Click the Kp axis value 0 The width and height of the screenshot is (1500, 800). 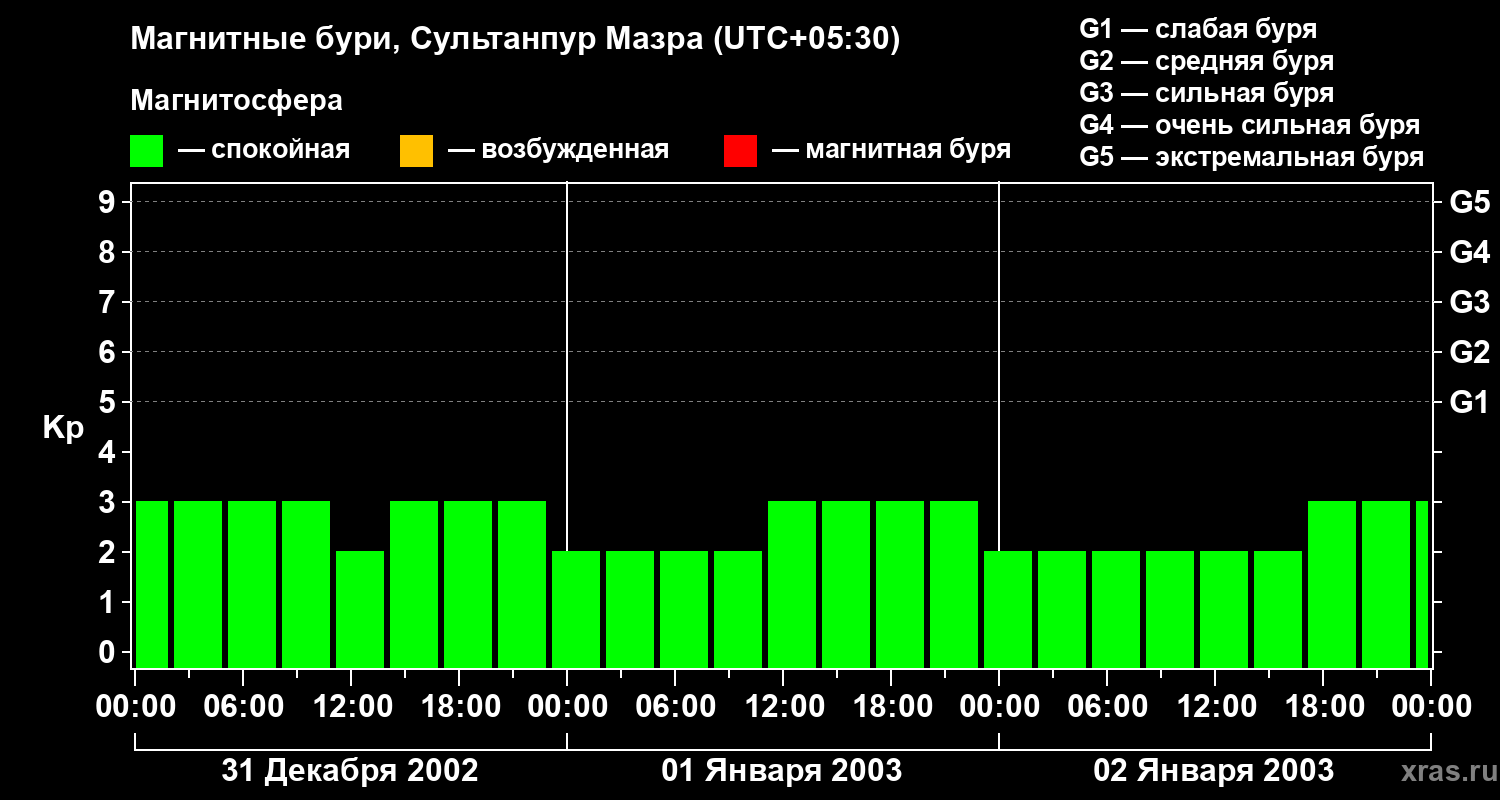[109, 652]
